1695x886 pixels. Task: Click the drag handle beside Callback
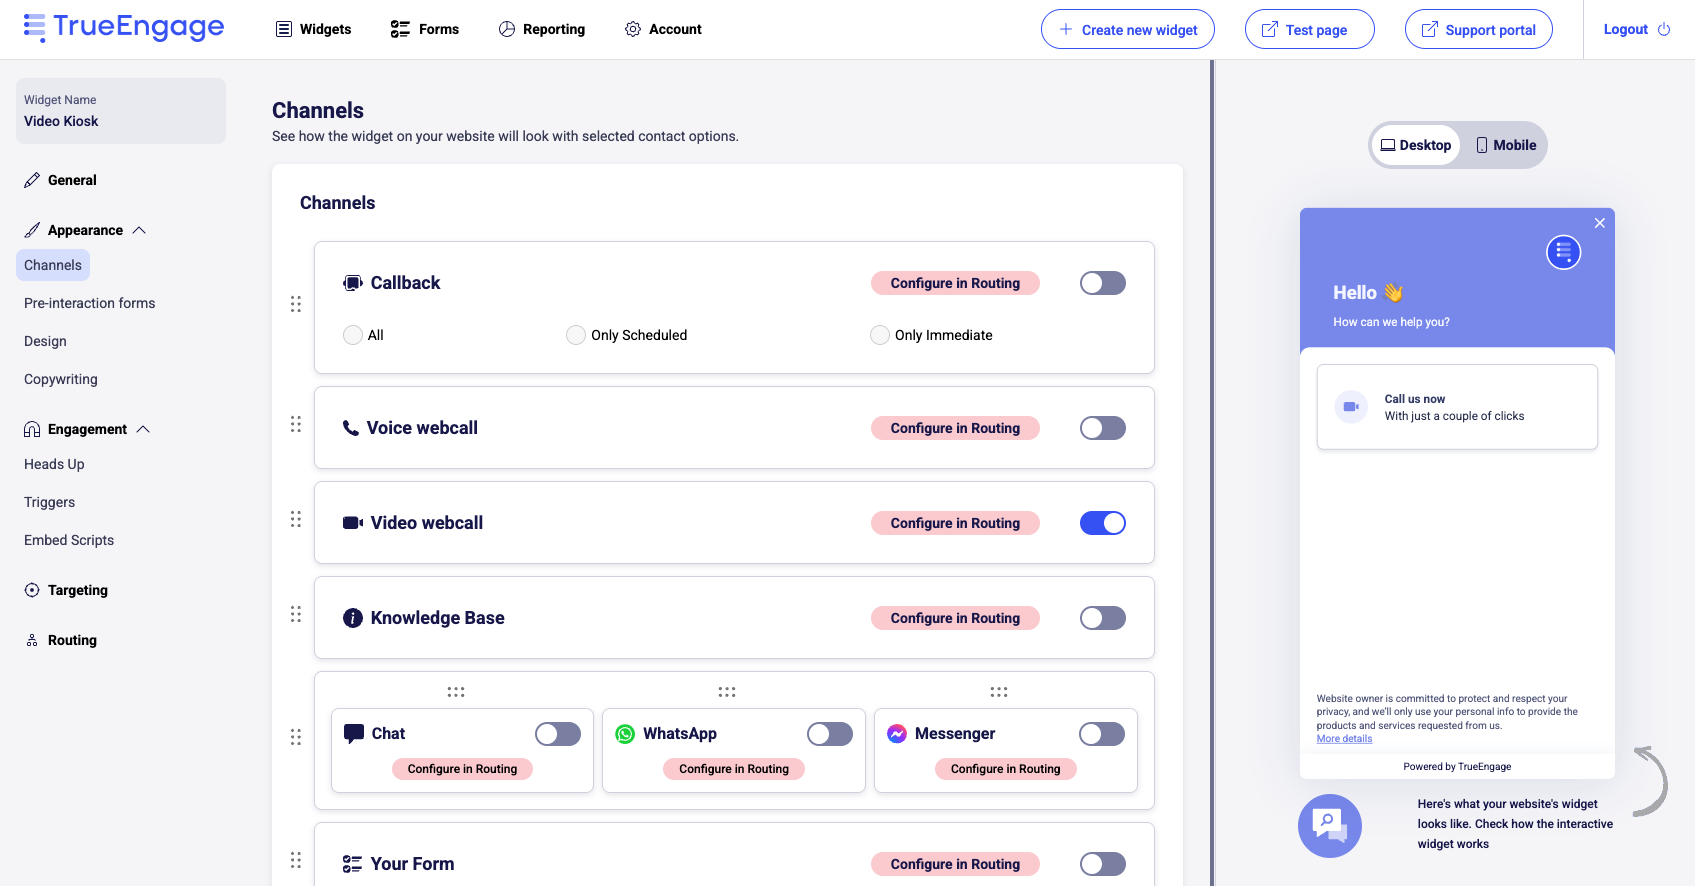[x=296, y=304]
